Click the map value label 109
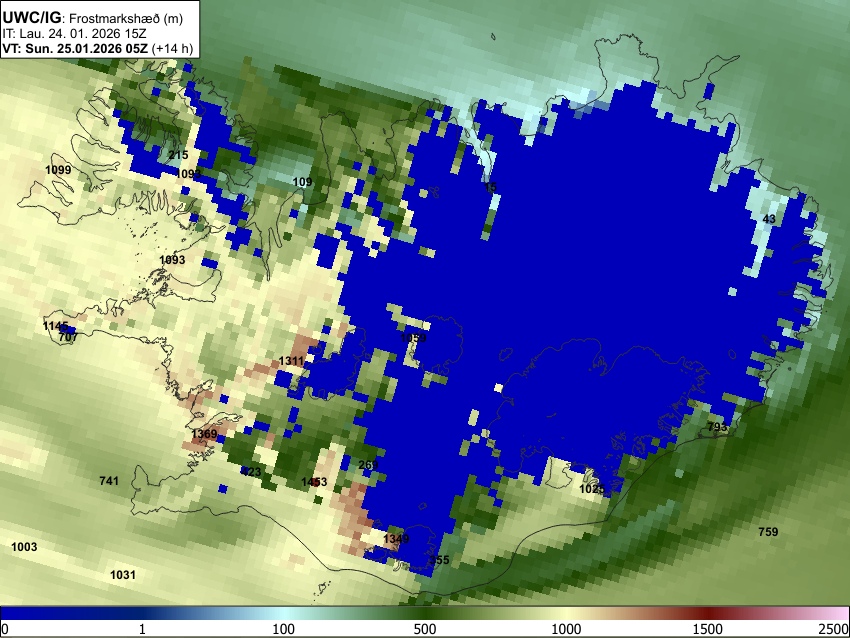 (302, 182)
